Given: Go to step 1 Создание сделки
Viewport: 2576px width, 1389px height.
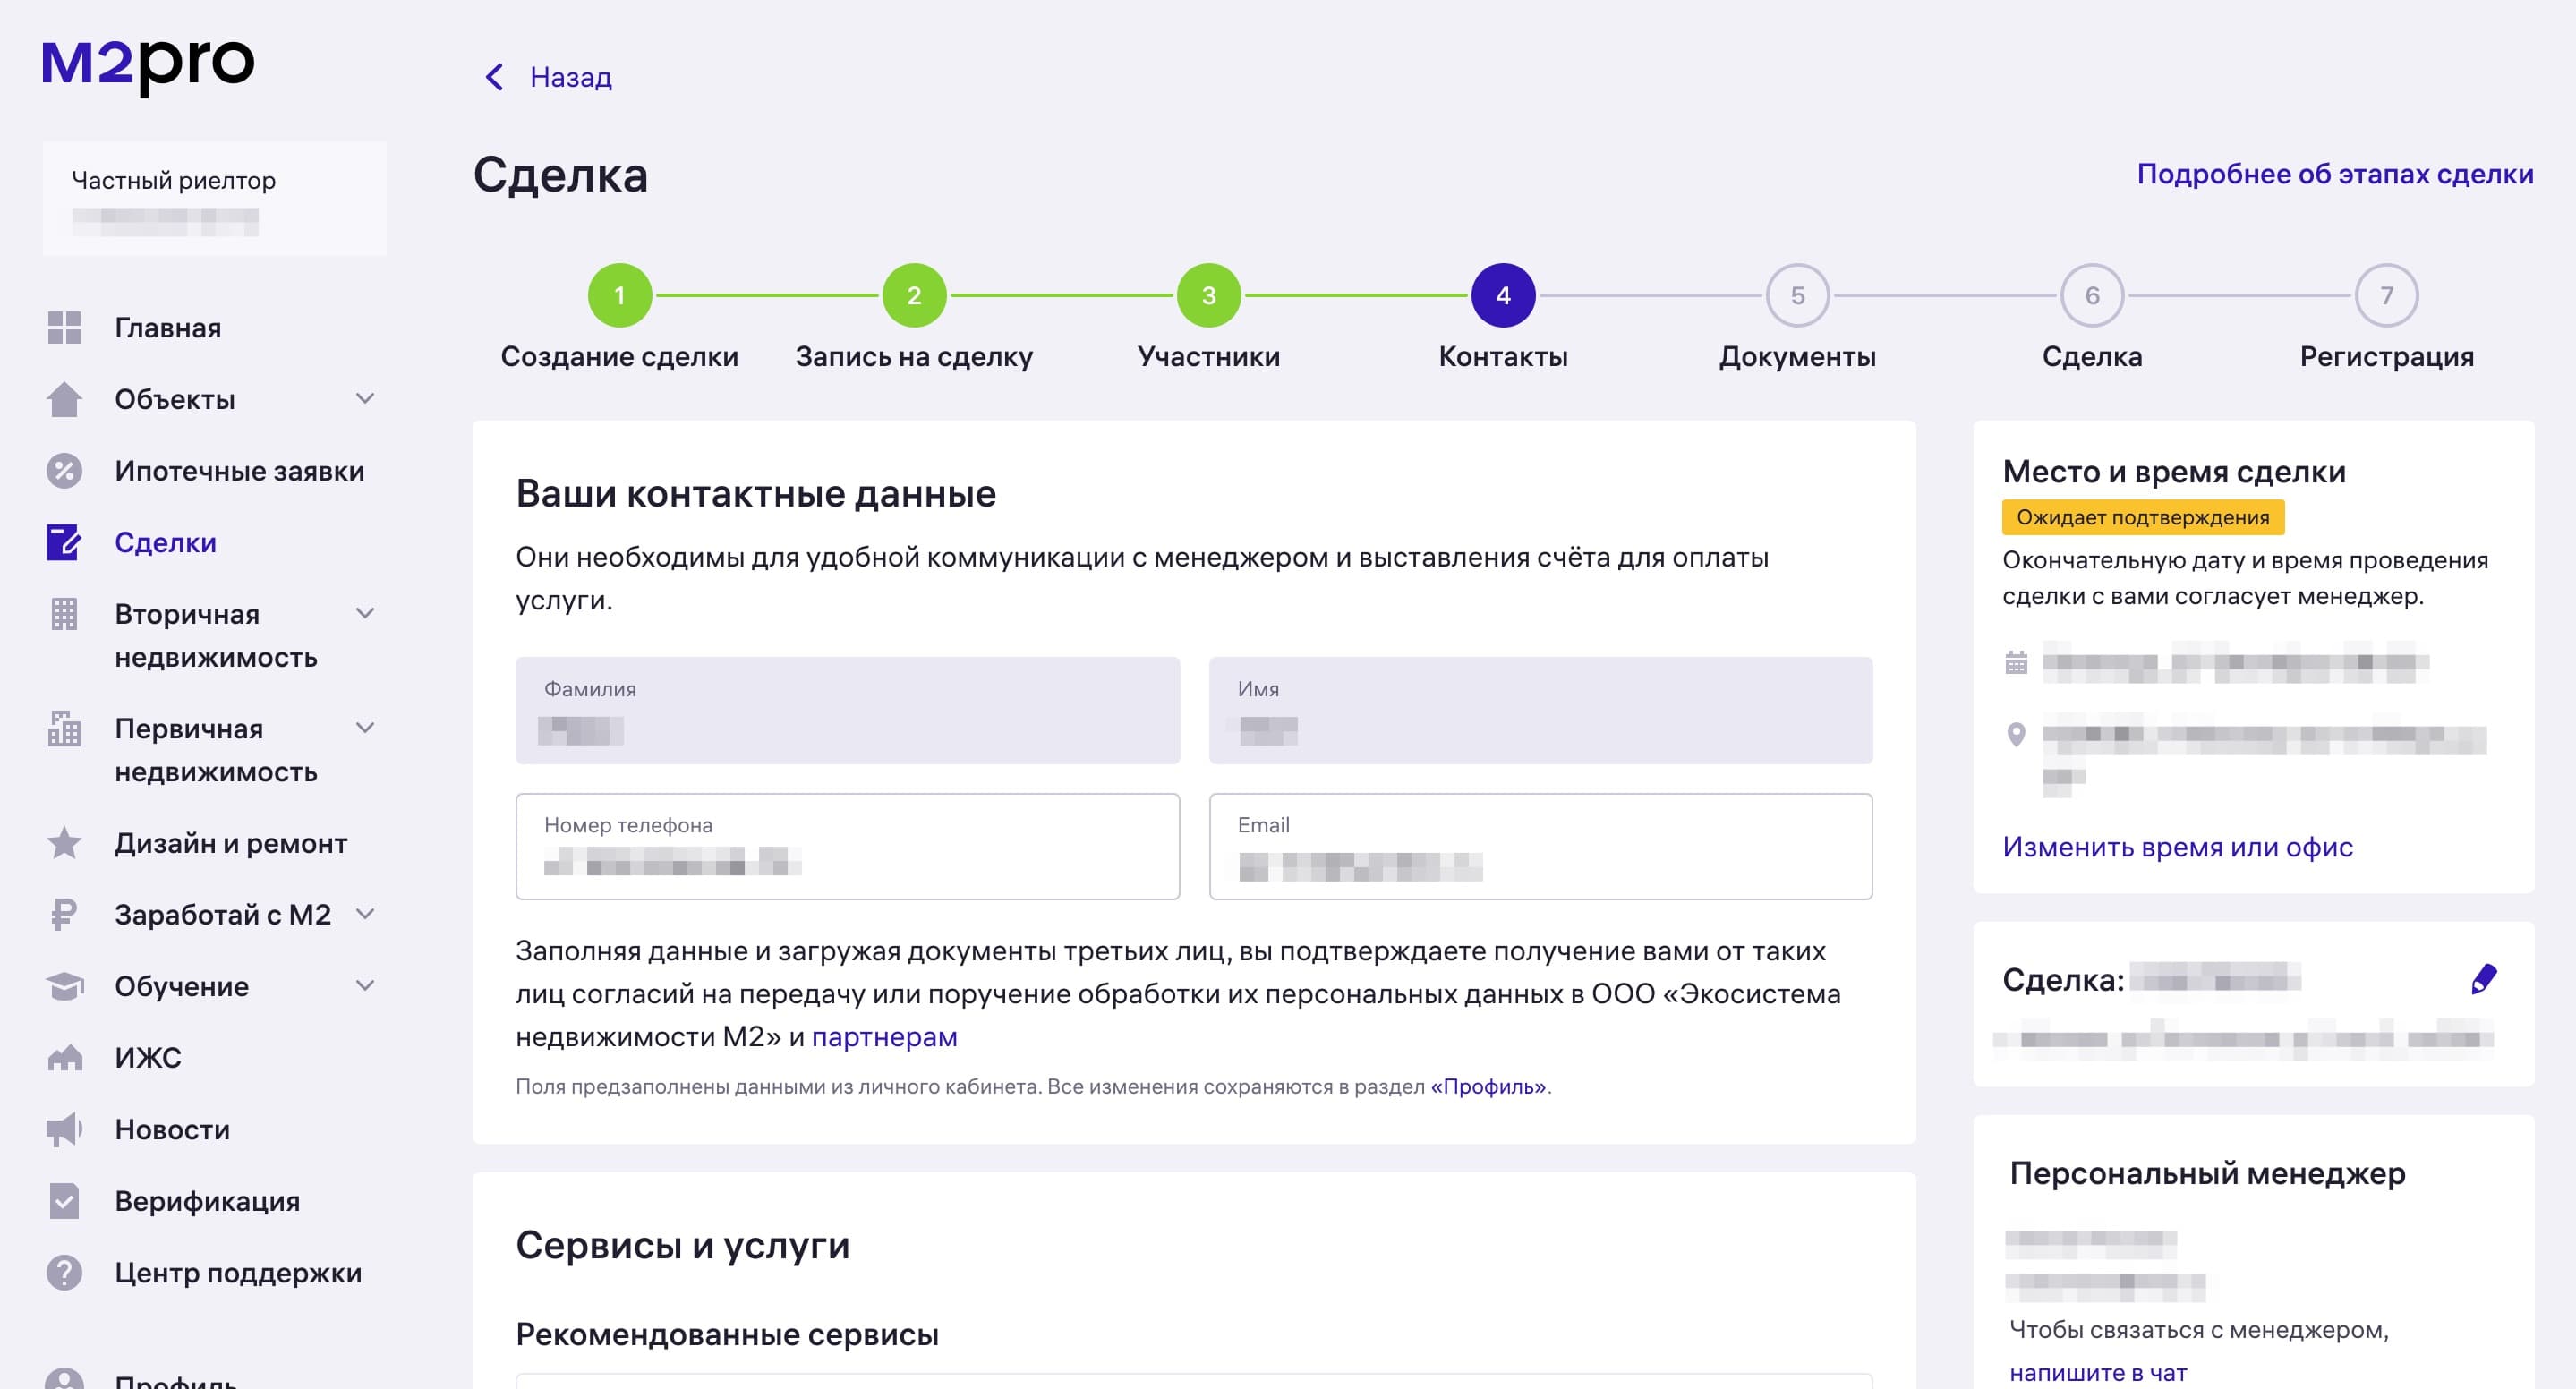Looking at the screenshot, I should (620, 296).
